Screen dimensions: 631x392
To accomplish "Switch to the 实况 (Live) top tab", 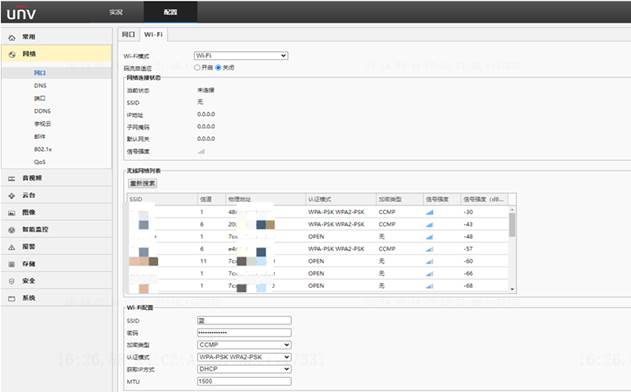I will (116, 12).
